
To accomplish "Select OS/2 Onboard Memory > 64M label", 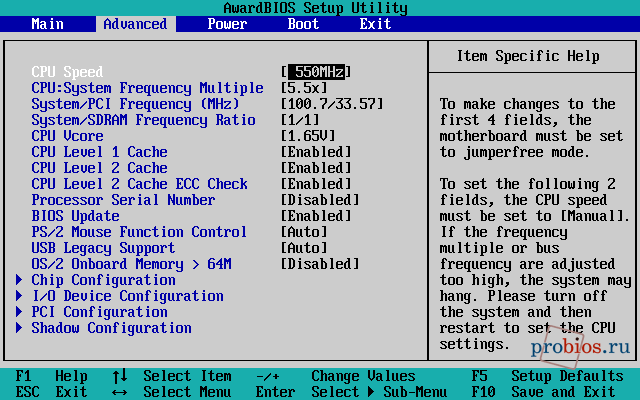I will pos(131,264).
